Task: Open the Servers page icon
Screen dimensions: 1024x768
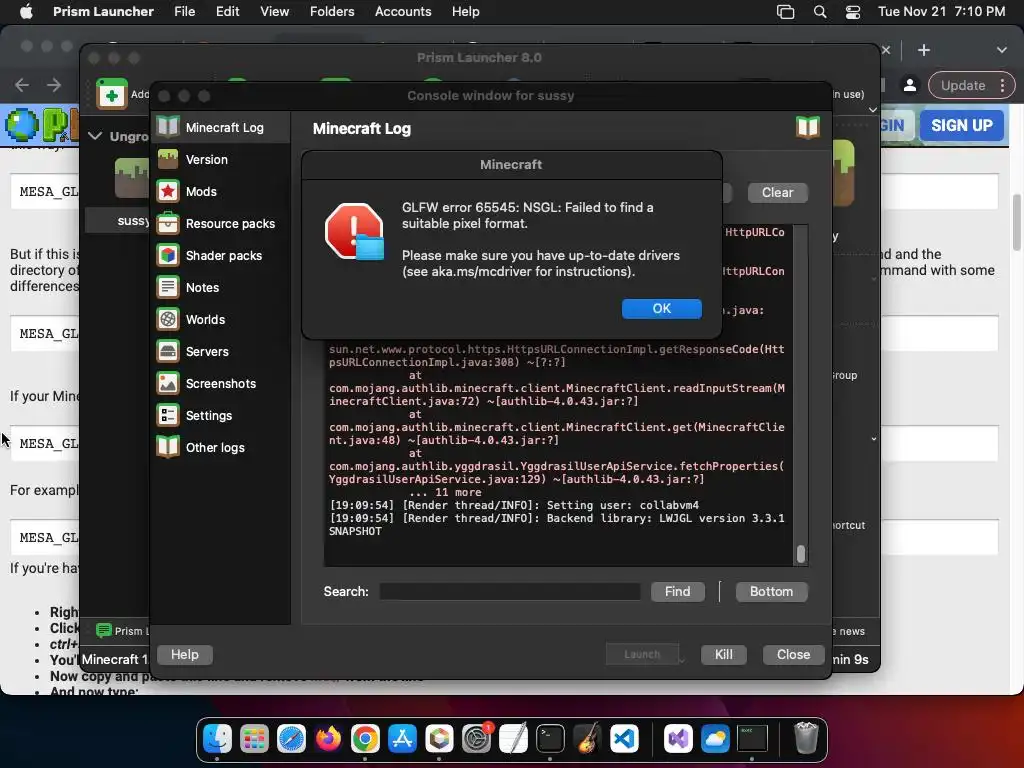Action: [x=168, y=351]
